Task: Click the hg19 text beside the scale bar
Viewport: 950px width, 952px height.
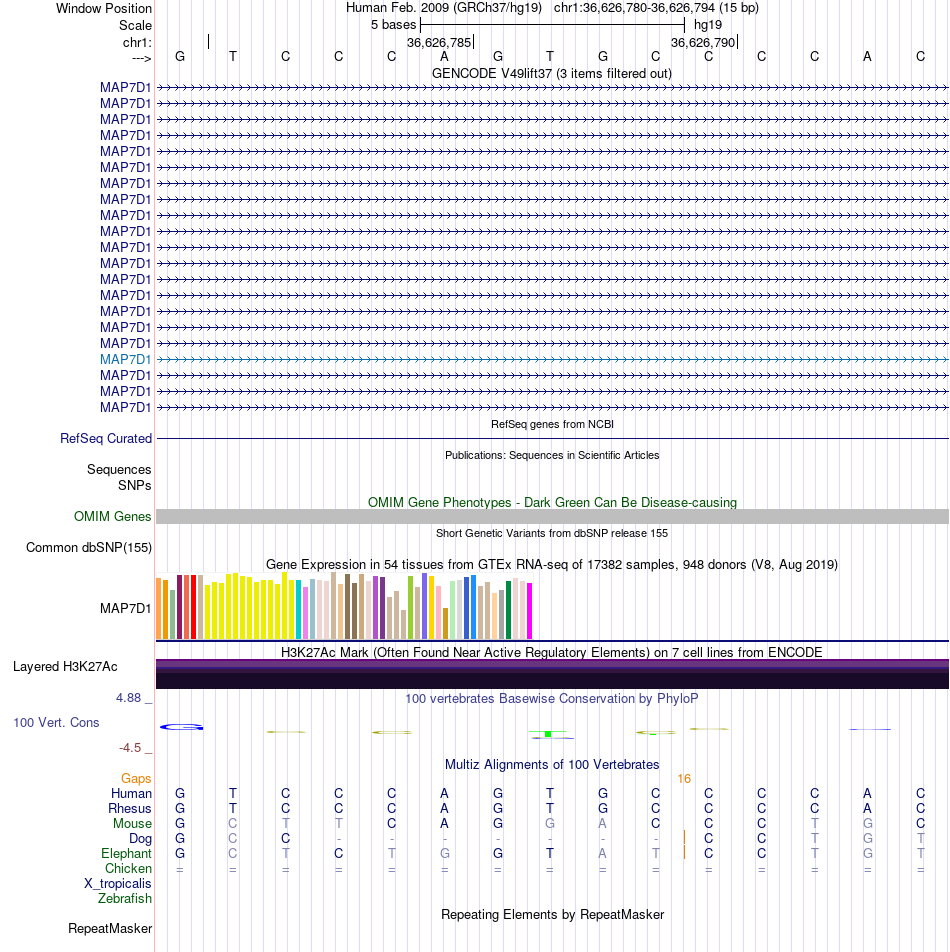Action: coord(708,25)
